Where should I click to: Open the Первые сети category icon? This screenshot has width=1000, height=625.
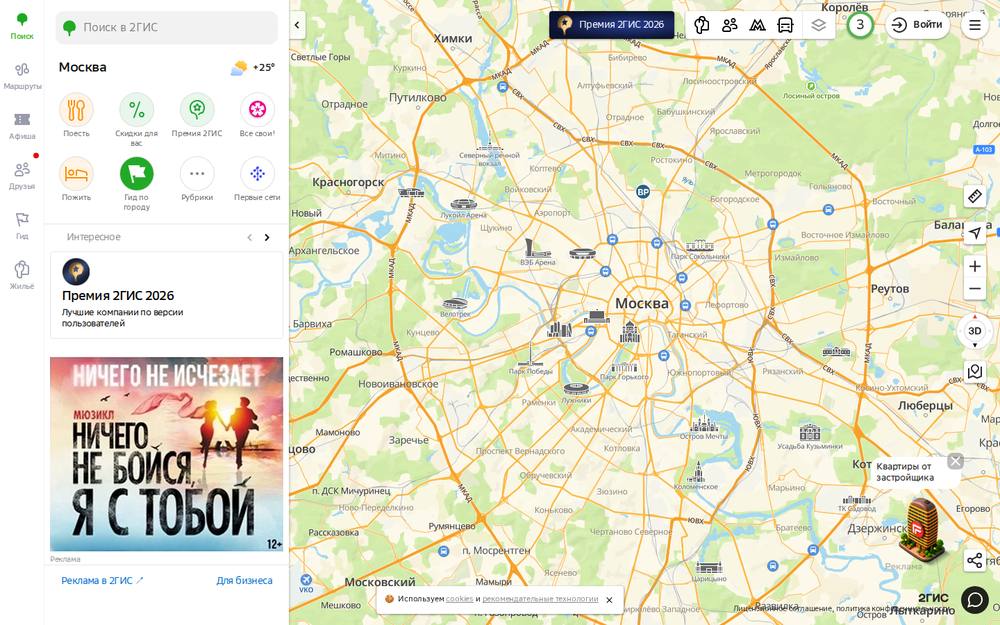(257, 179)
